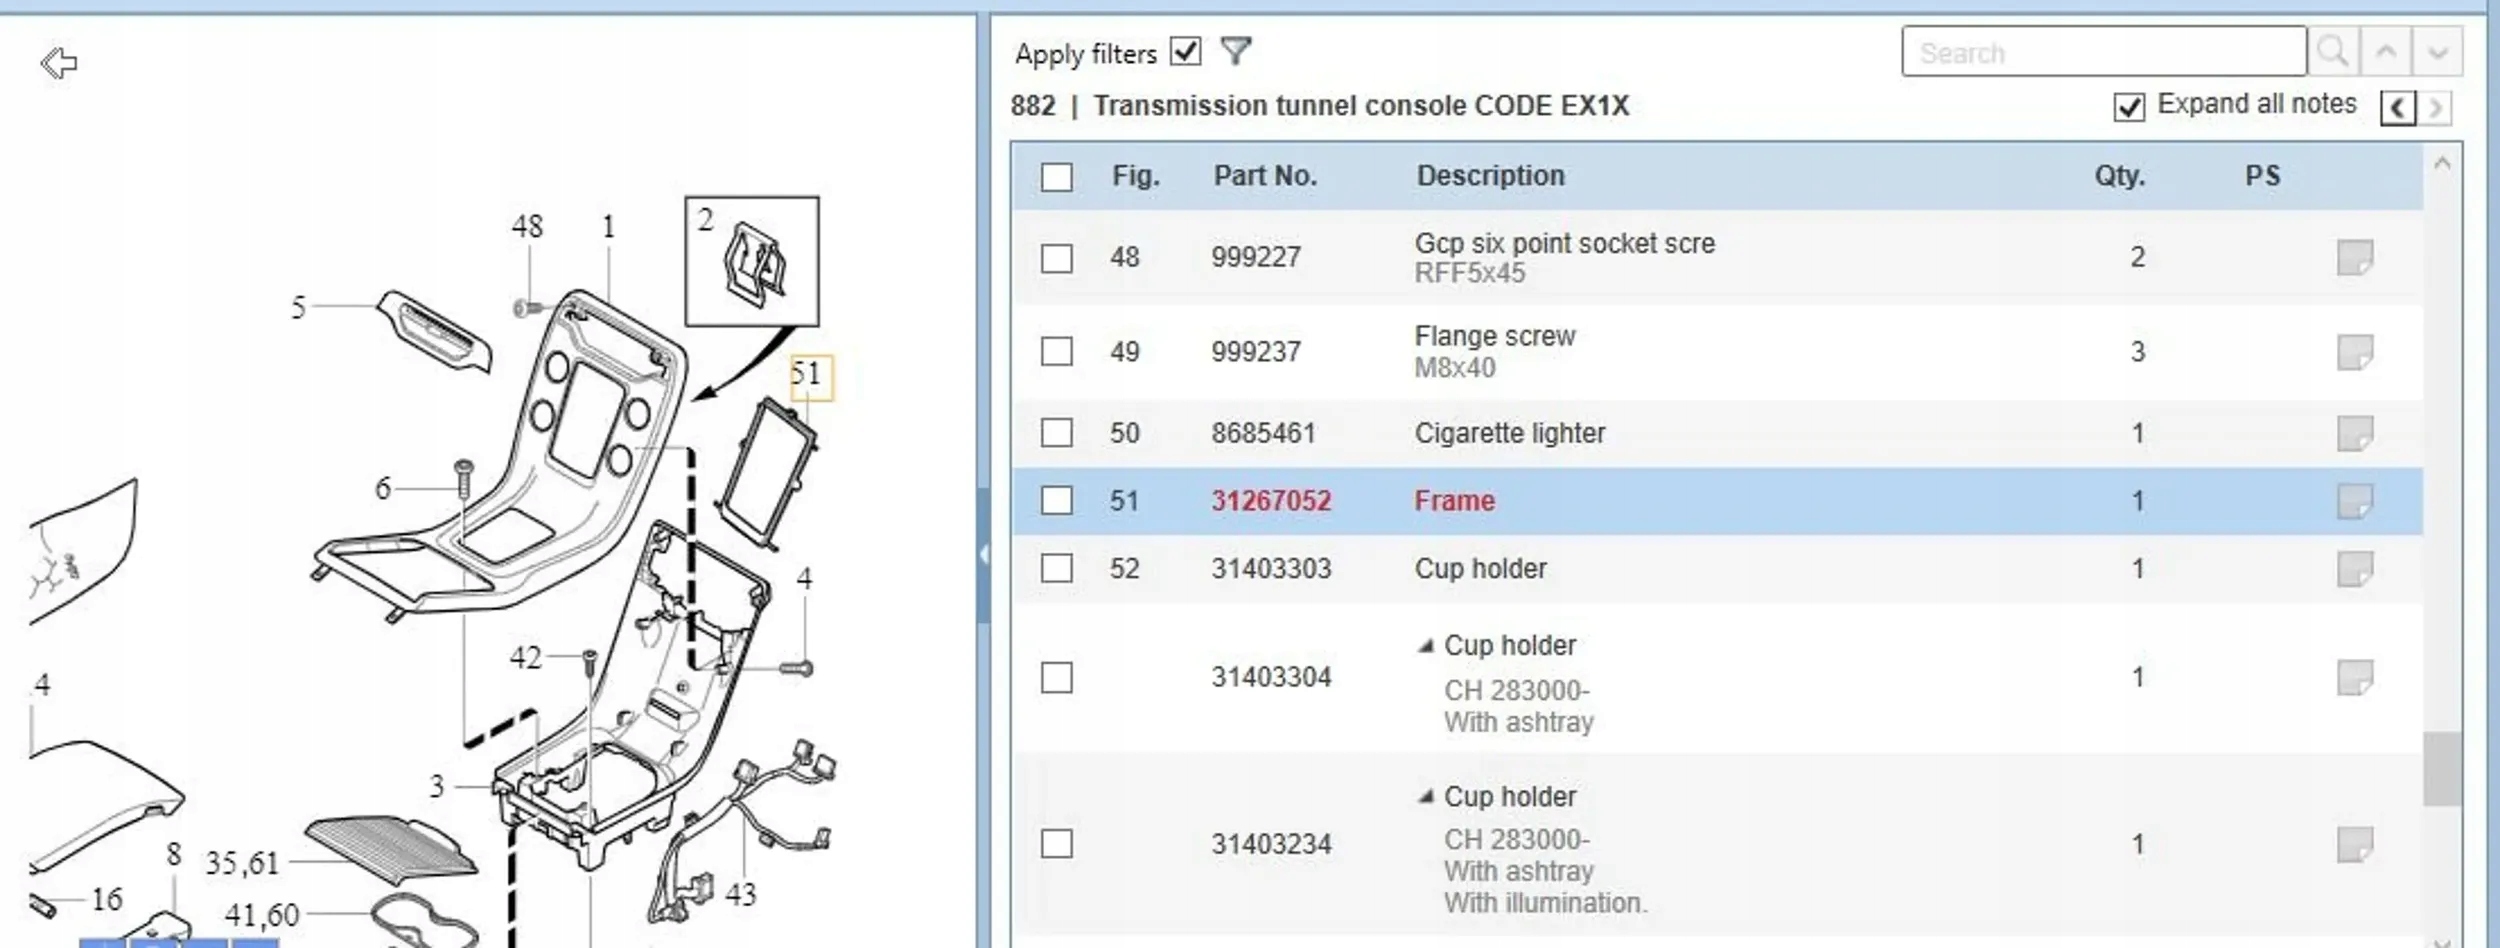Select callout 3 in the diagram
Viewport: 2500px width, 948px height.
point(436,786)
